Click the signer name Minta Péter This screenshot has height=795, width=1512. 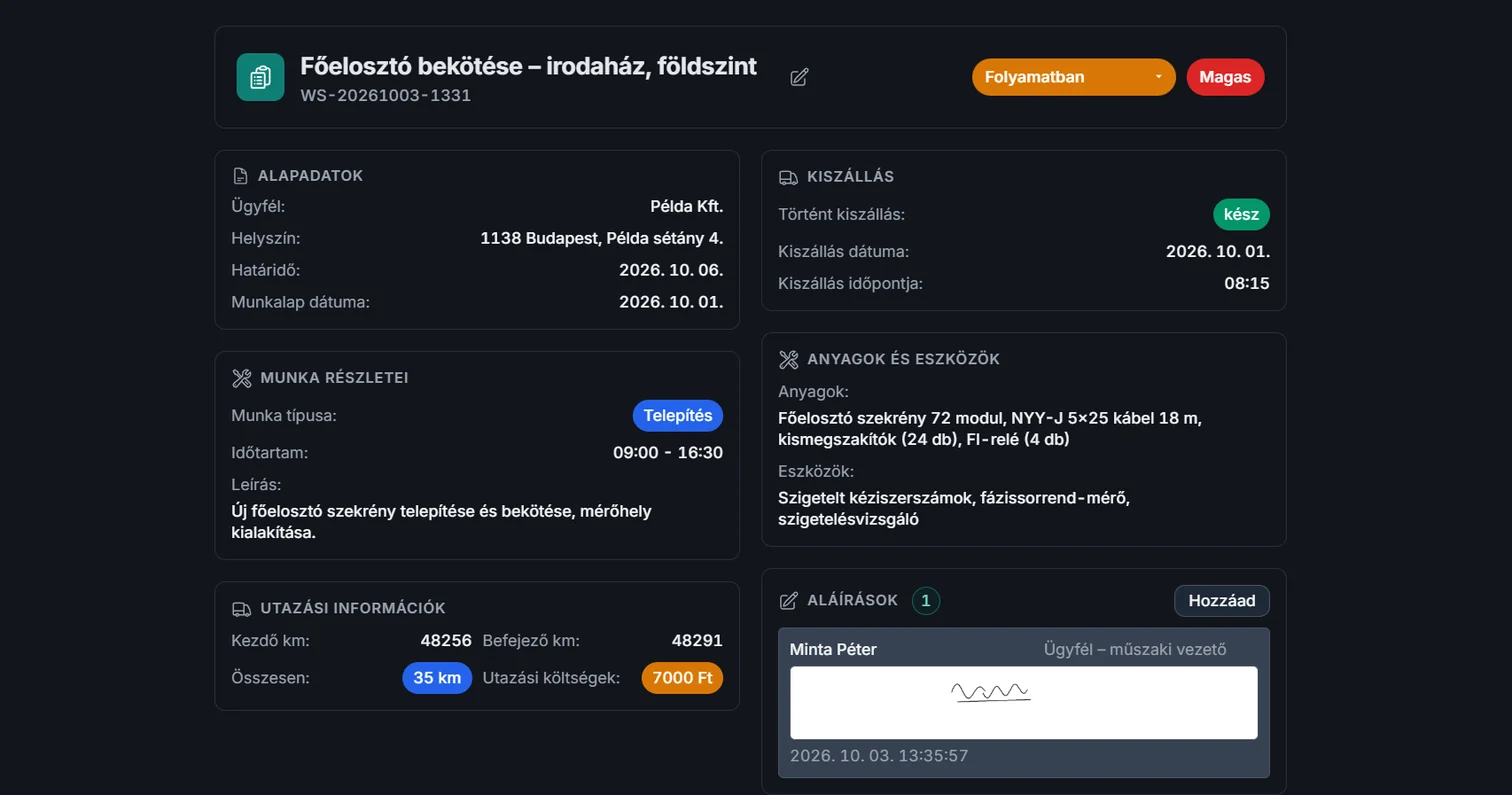pyautogui.click(x=833, y=650)
